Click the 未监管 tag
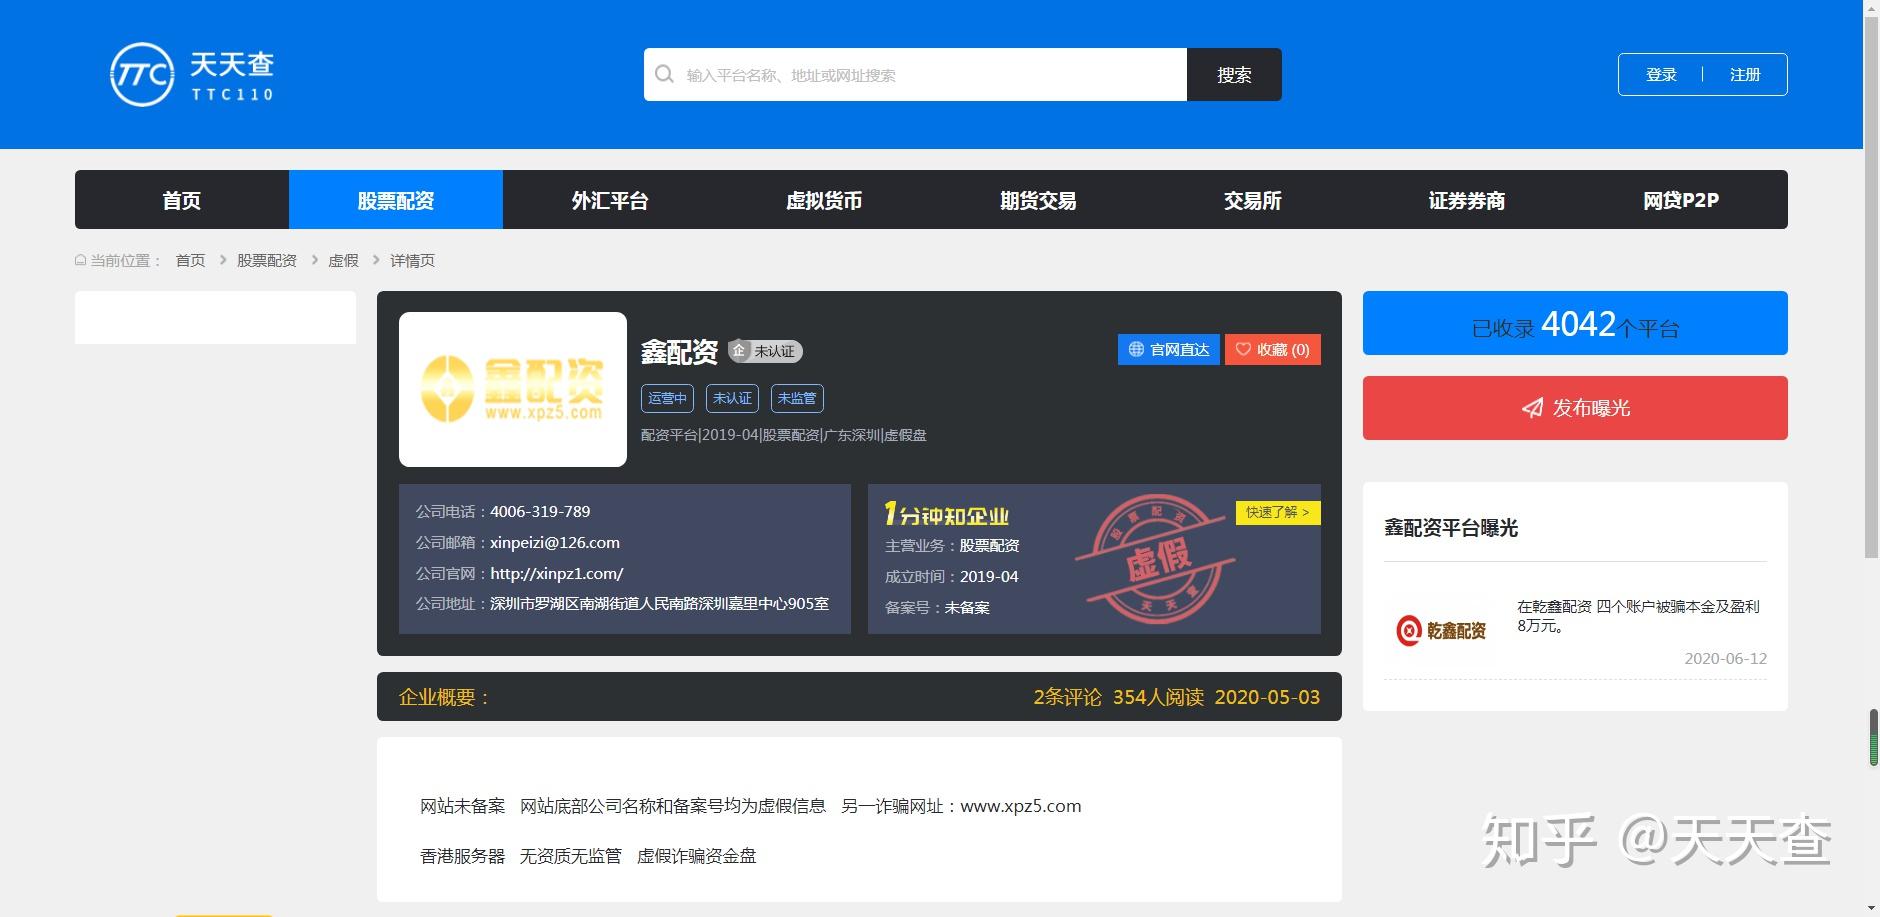Viewport: 1880px width, 917px height. point(797,398)
